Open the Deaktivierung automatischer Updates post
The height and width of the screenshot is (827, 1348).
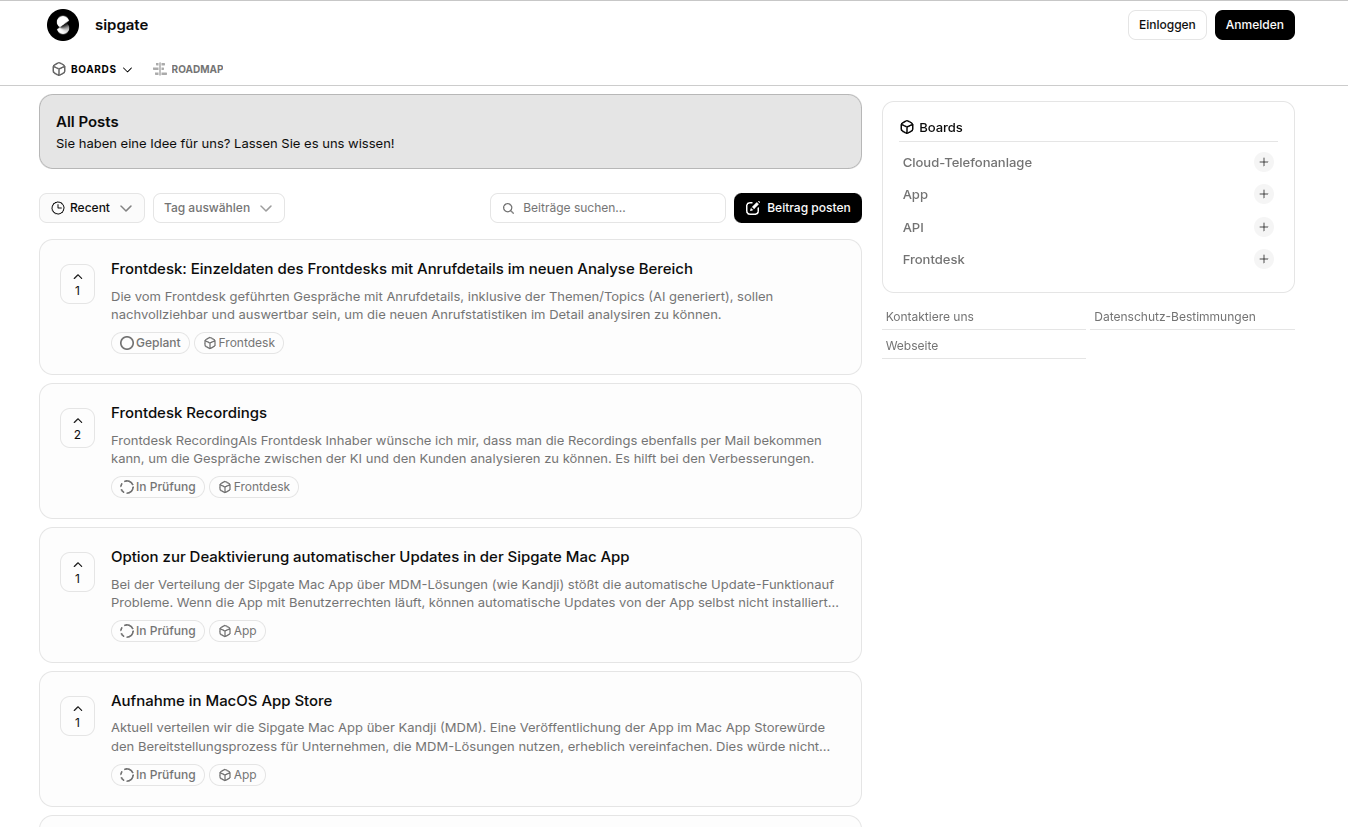tap(370, 557)
